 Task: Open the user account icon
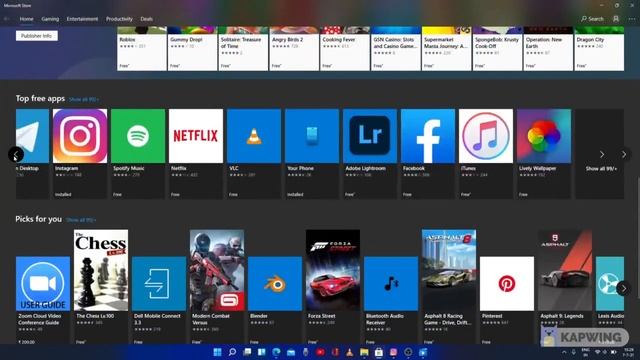[616, 19]
